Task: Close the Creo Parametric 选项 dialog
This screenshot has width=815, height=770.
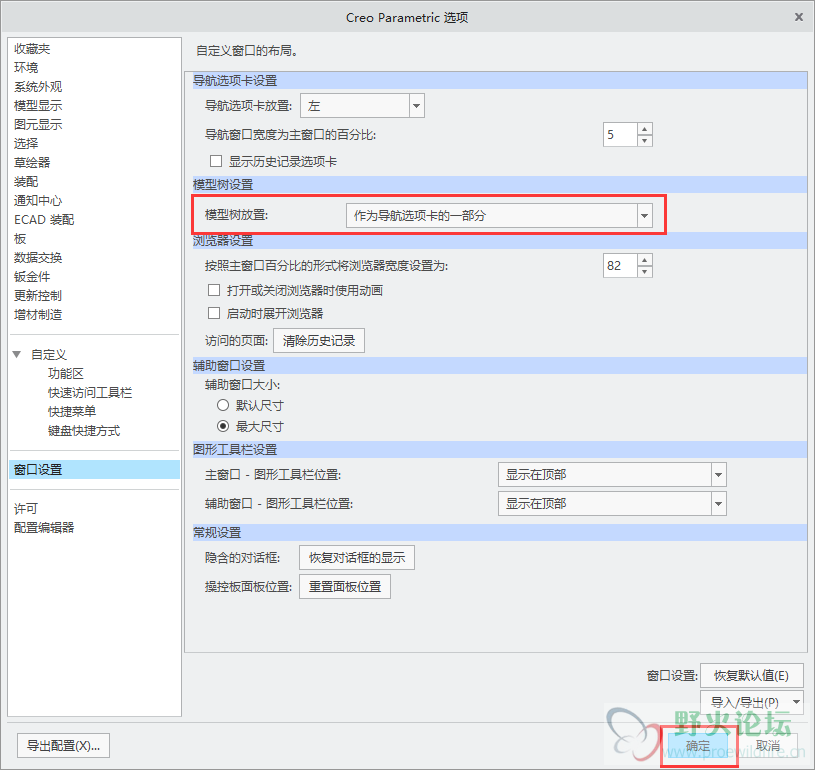Action: [x=799, y=17]
